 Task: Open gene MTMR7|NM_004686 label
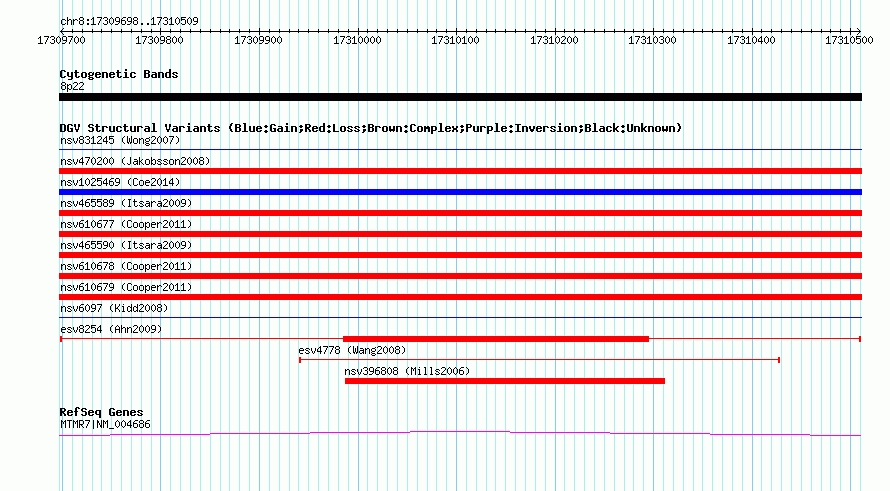tap(105, 425)
